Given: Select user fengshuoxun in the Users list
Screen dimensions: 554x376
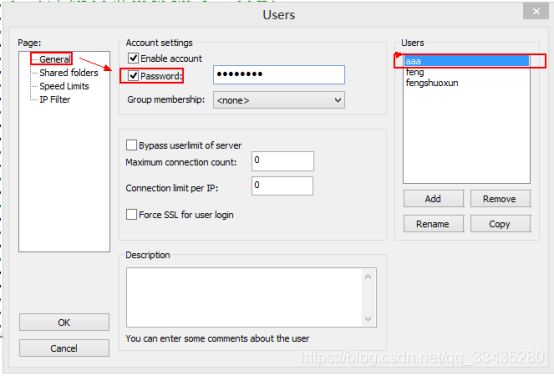Looking at the screenshot, I should (x=466, y=83).
